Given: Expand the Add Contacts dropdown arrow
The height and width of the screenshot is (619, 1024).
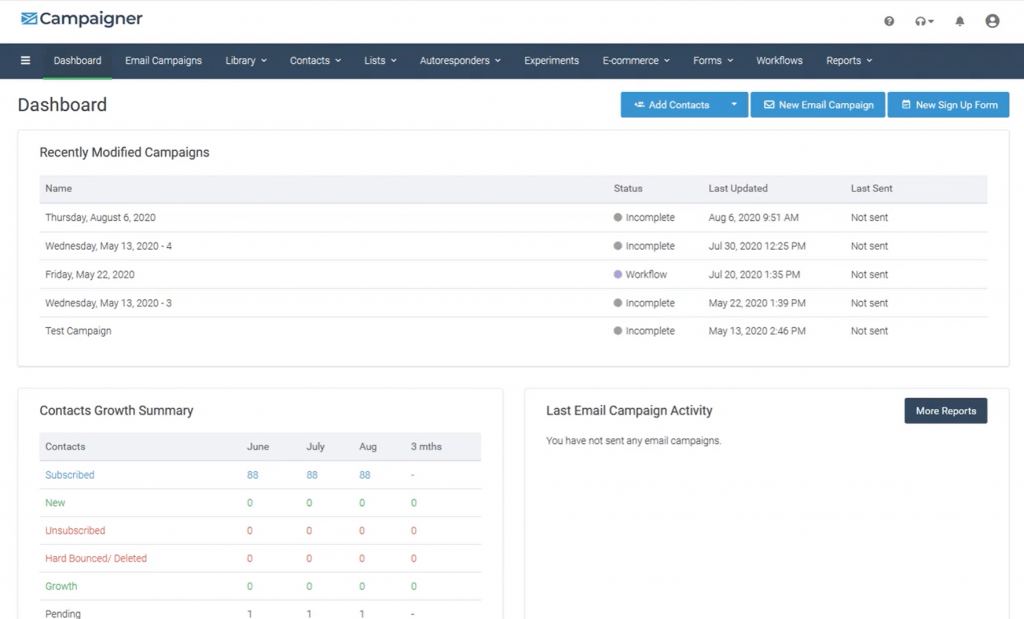Looking at the screenshot, I should pyautogui.click(x=734, y=105).
